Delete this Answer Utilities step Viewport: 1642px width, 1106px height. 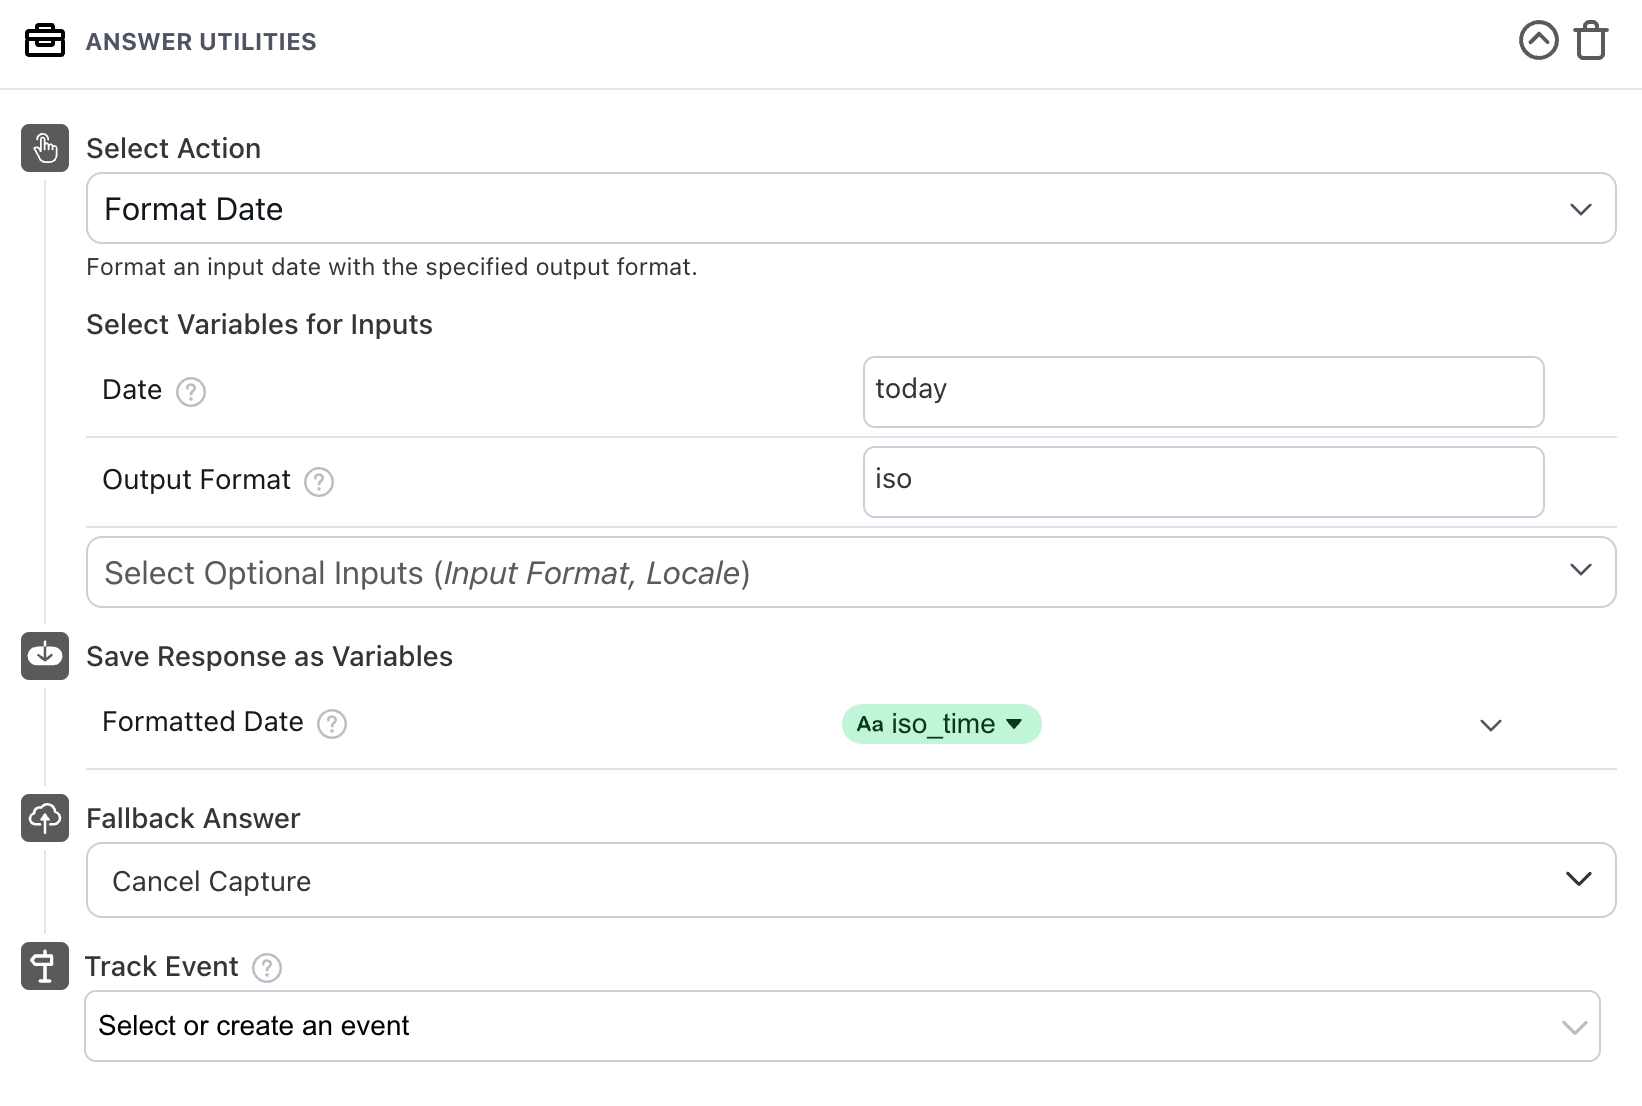click(1591, 41)
